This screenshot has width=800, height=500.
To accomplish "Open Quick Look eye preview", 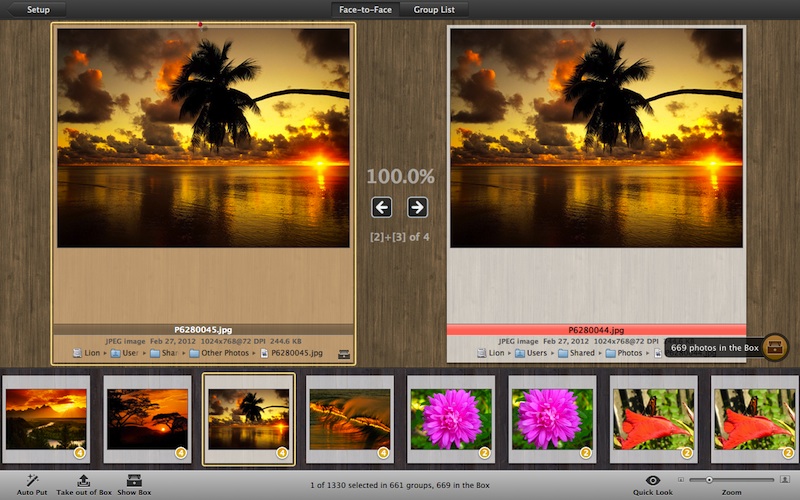I will (653, 481).
